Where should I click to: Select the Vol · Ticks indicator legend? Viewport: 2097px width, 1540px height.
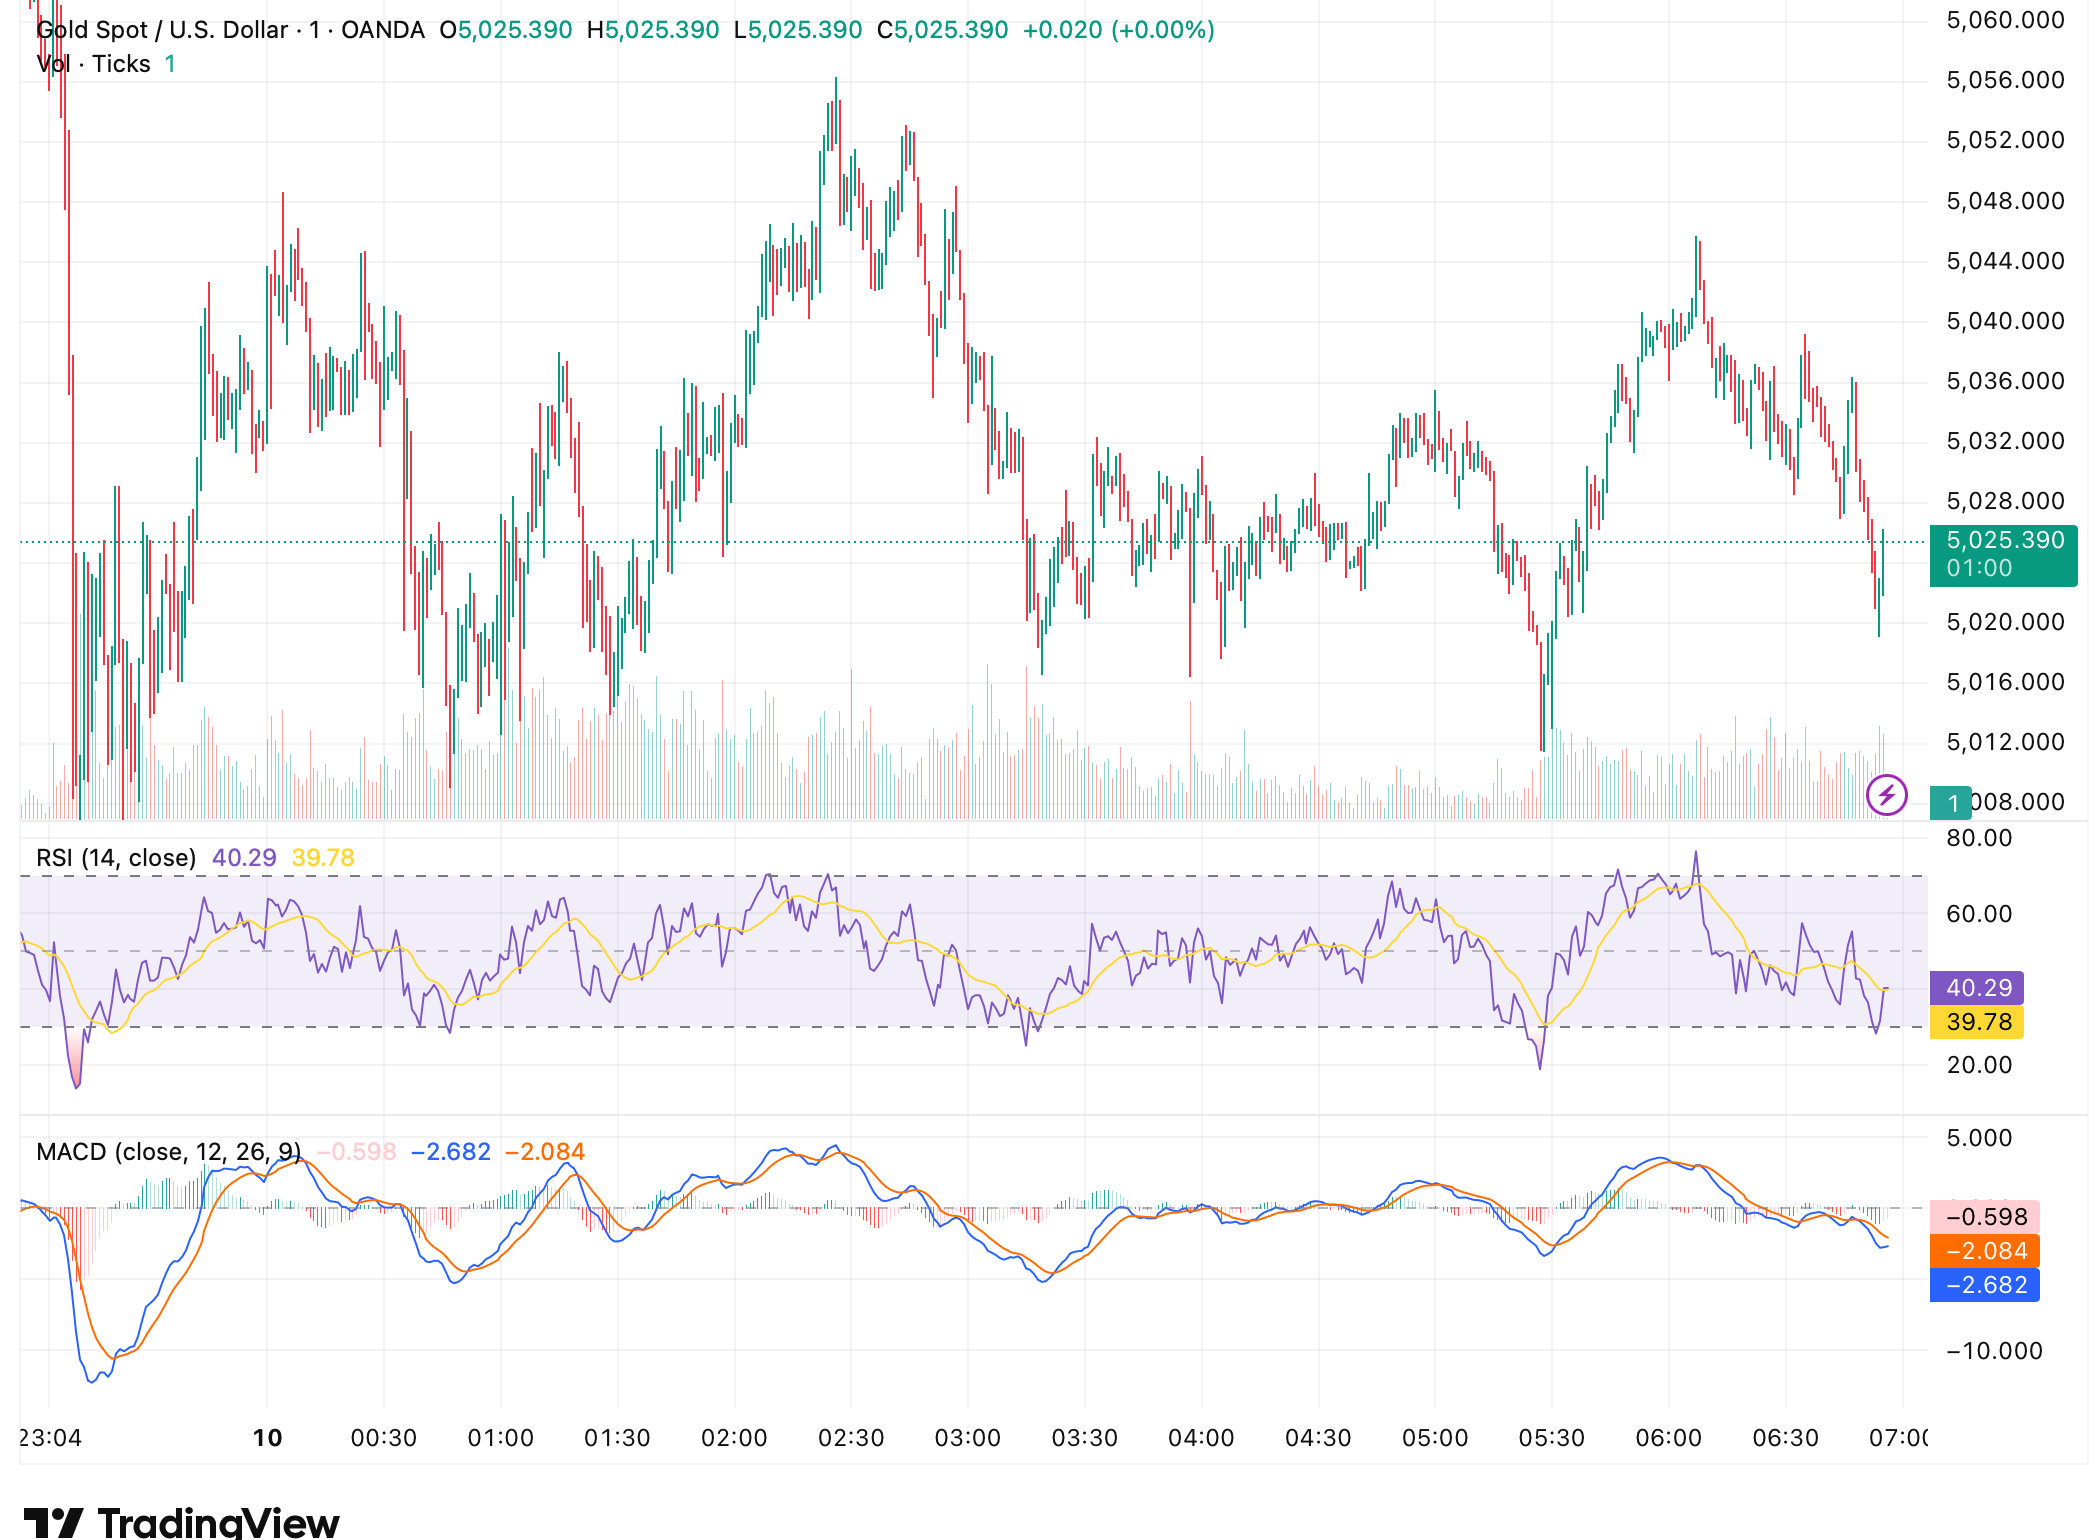[x=93, y=64]
